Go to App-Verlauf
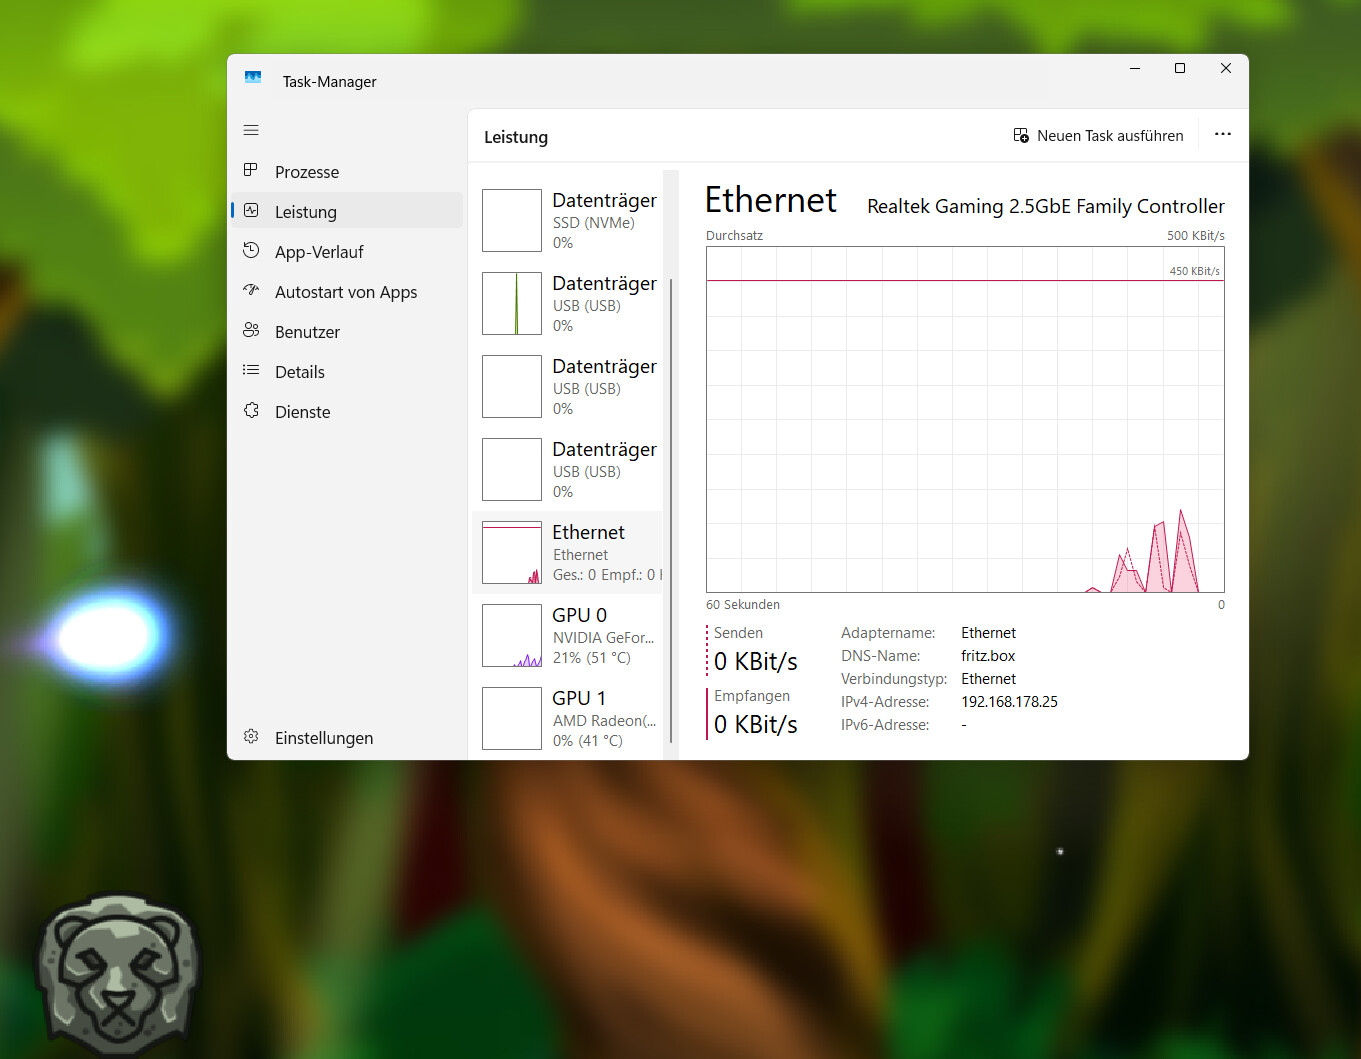The image size is (1361, 1059). [347, 252]
